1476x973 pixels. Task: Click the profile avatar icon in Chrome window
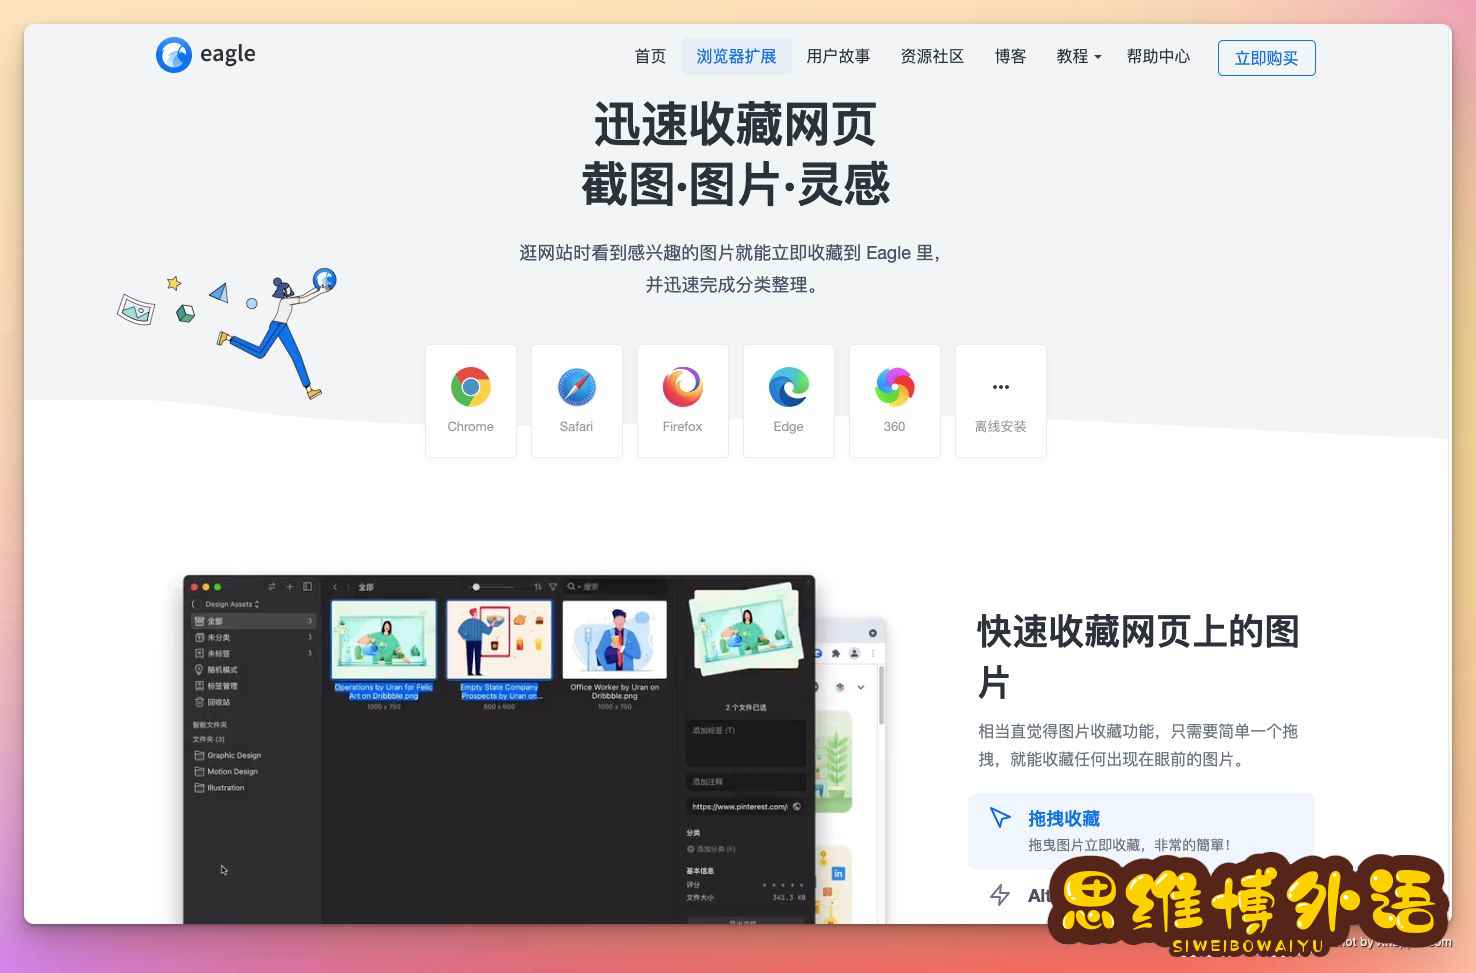(855, 653)
